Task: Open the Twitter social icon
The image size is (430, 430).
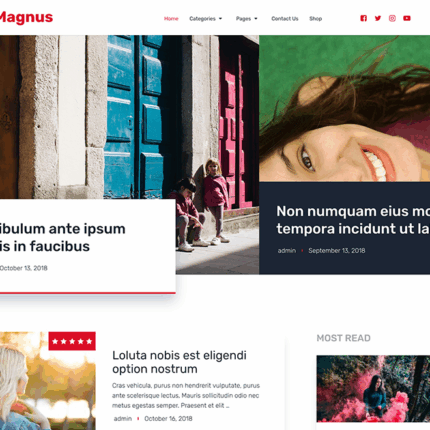Action: coord(378,18)
